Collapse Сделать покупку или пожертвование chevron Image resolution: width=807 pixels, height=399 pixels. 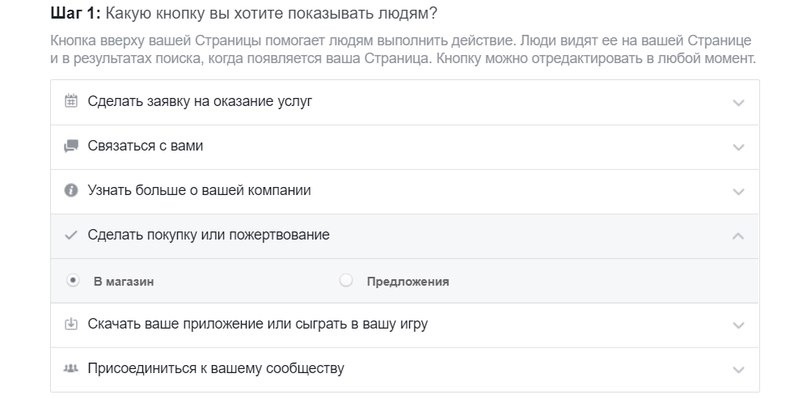[x=739, y=236]
